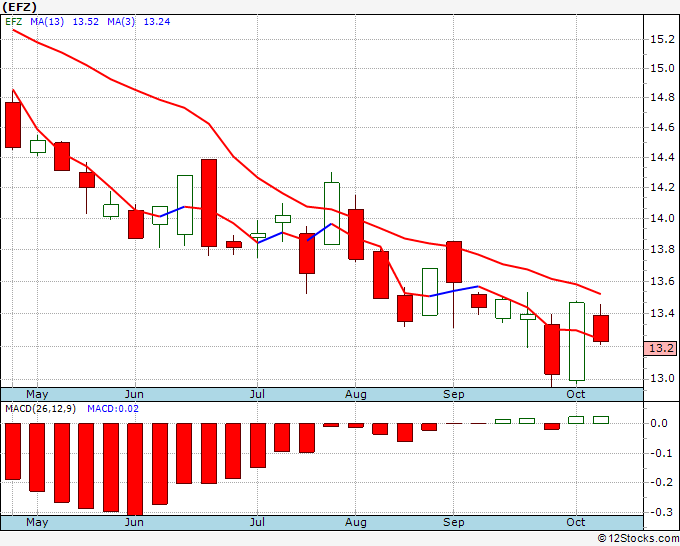The height and width of the screenshot is (546, 680).
Task: Click the MACD:0.02 value label
Action: point(113,409)
